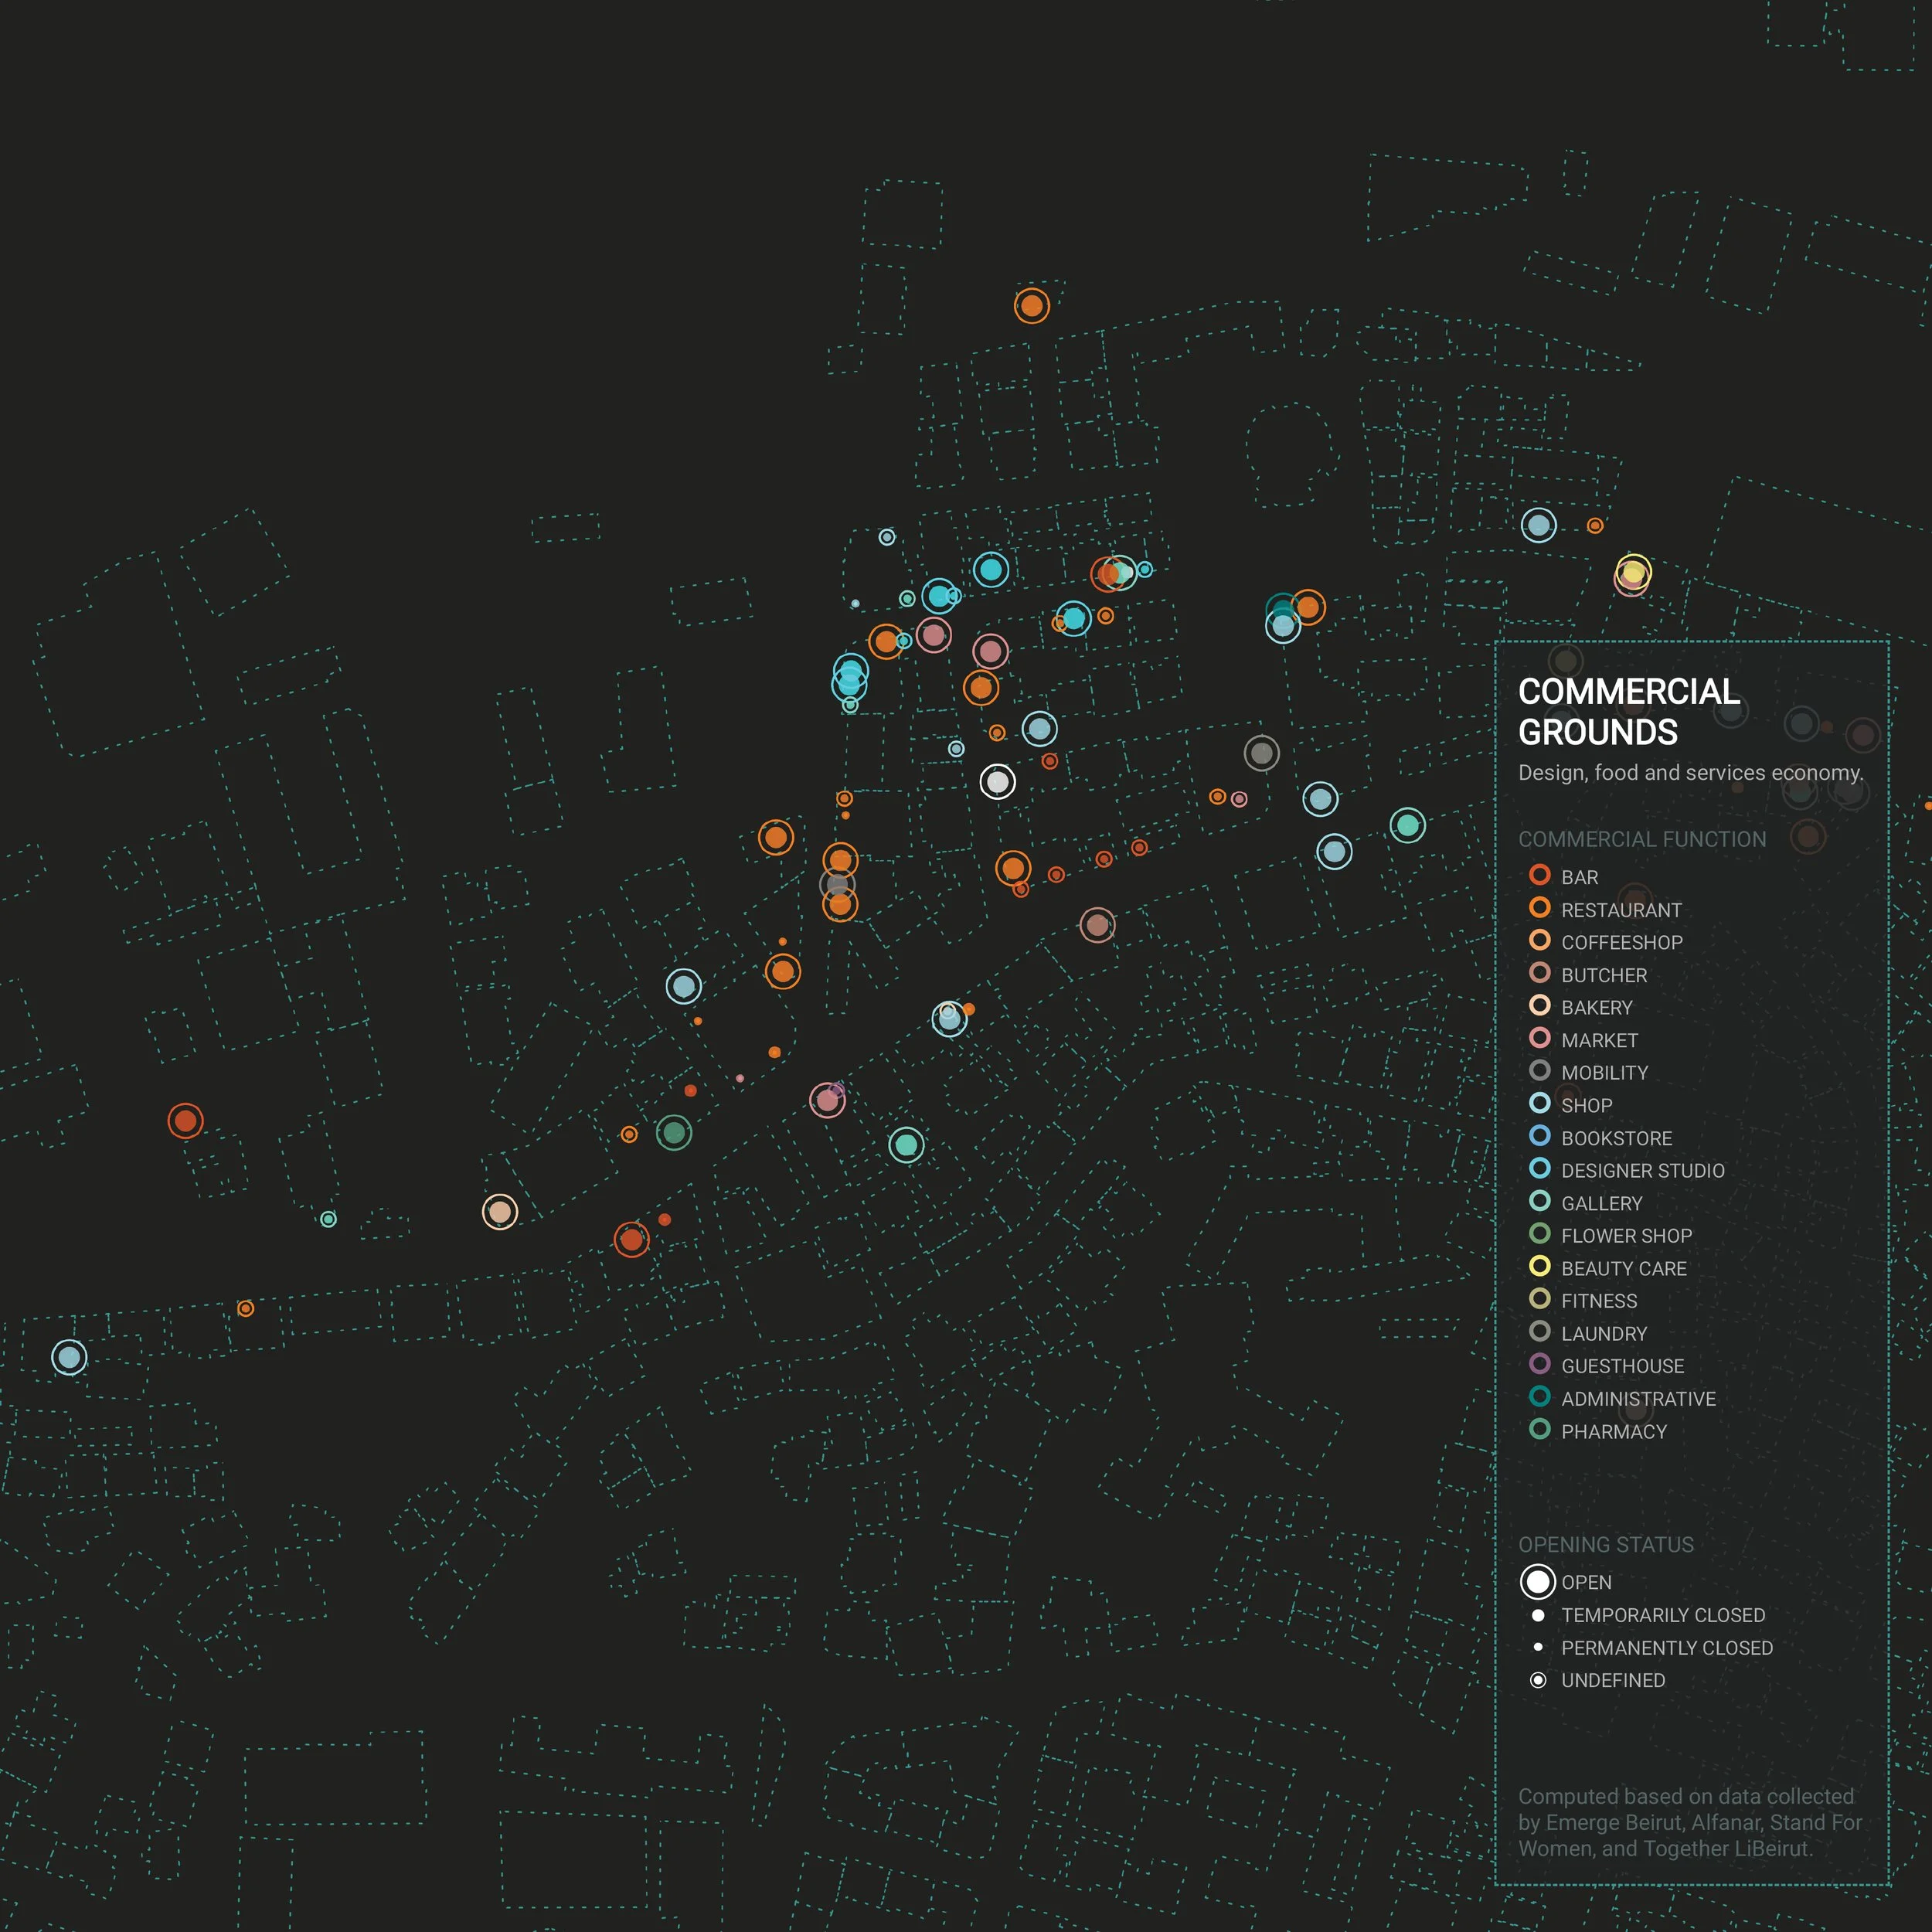Click the data credits text paragraph

[1689, 1822]
